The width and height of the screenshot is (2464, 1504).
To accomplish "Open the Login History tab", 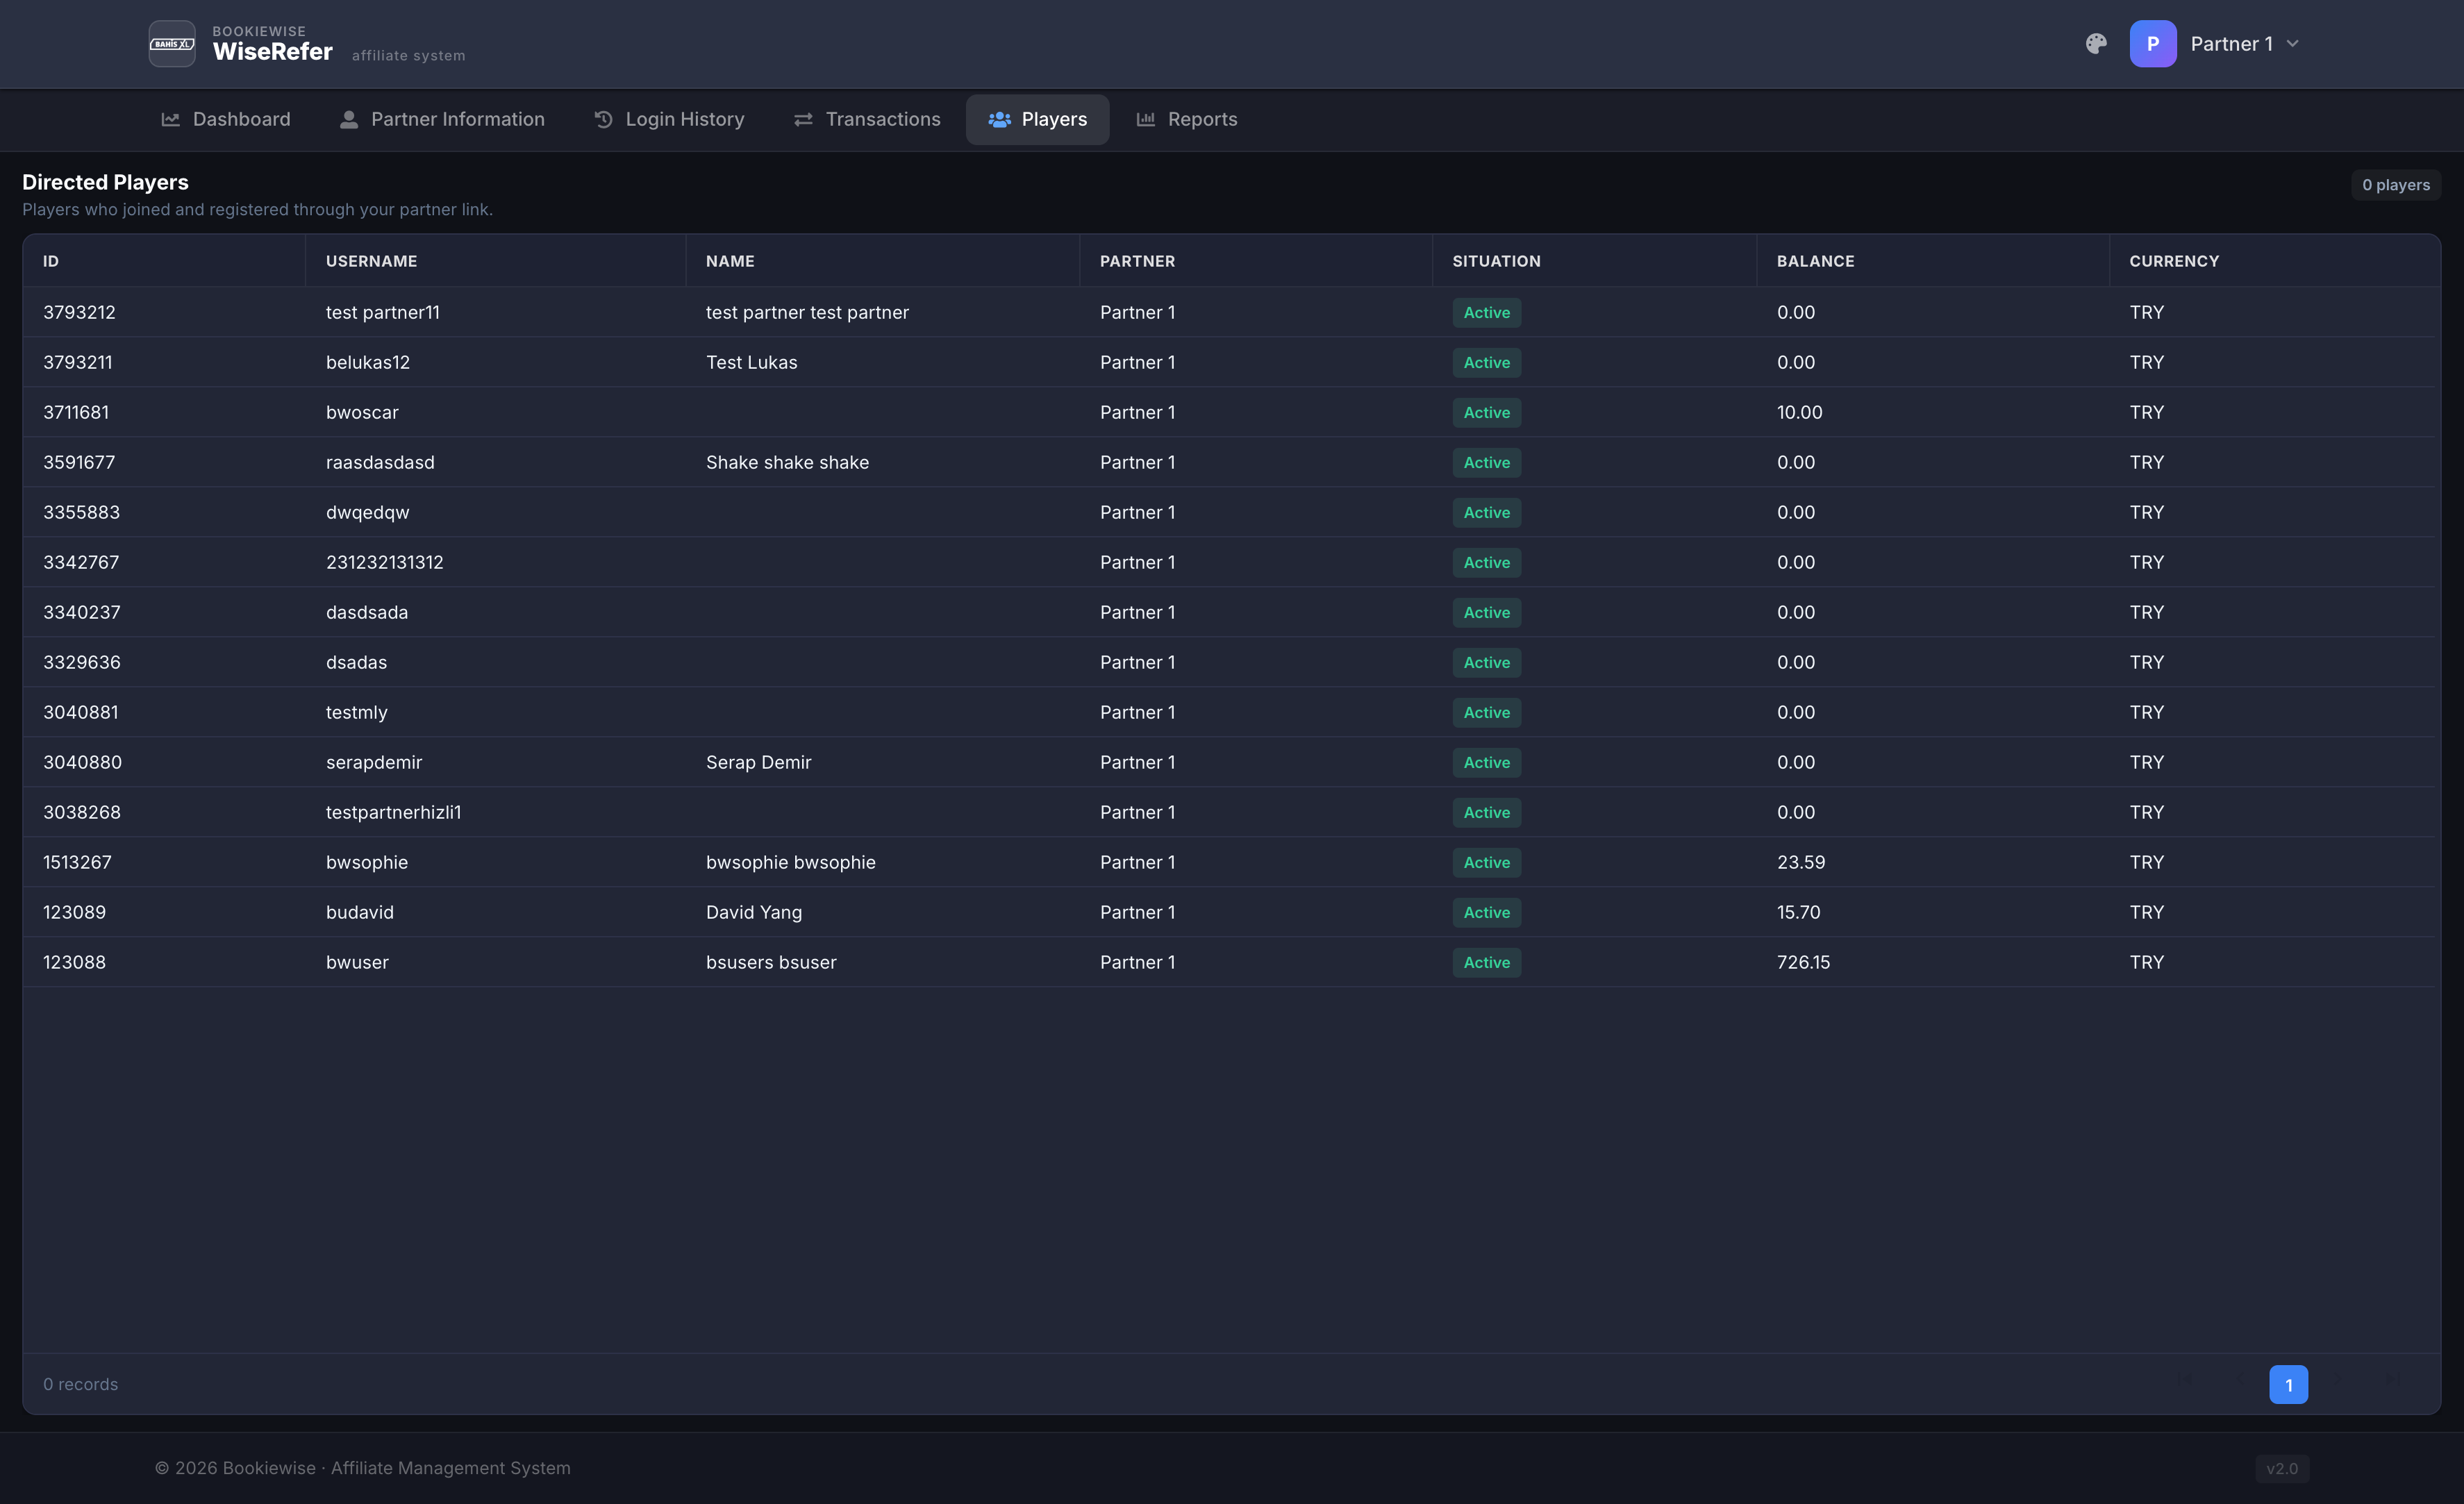I will (670, 120).
